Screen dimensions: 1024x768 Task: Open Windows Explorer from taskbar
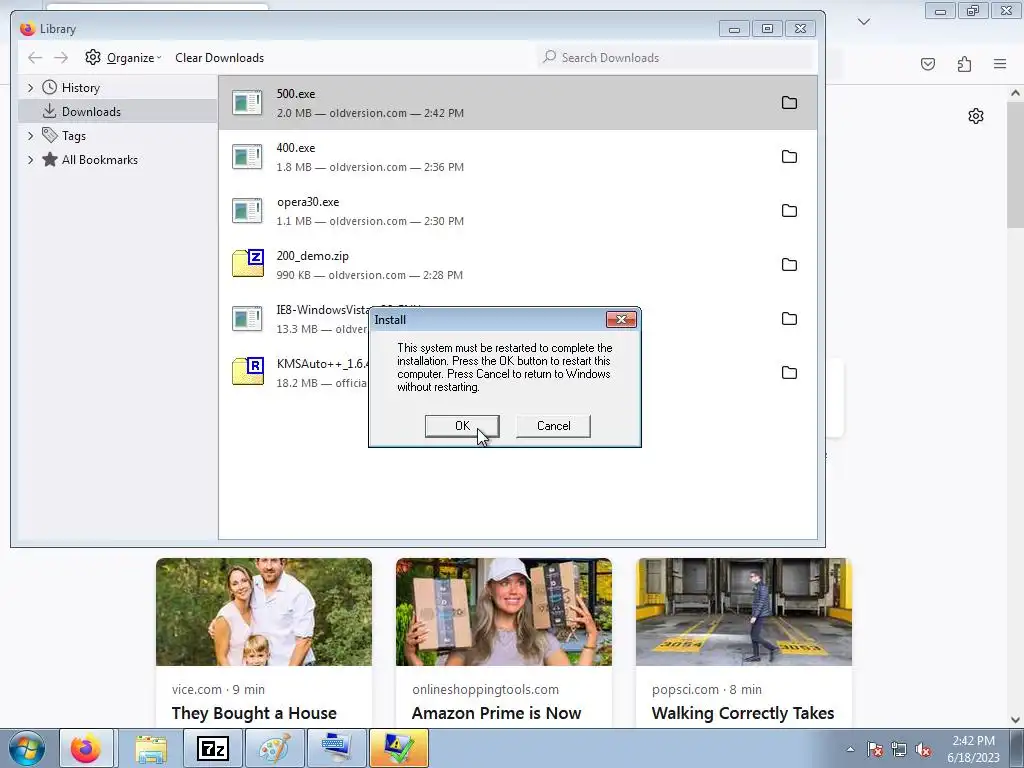tap(151, 748)
